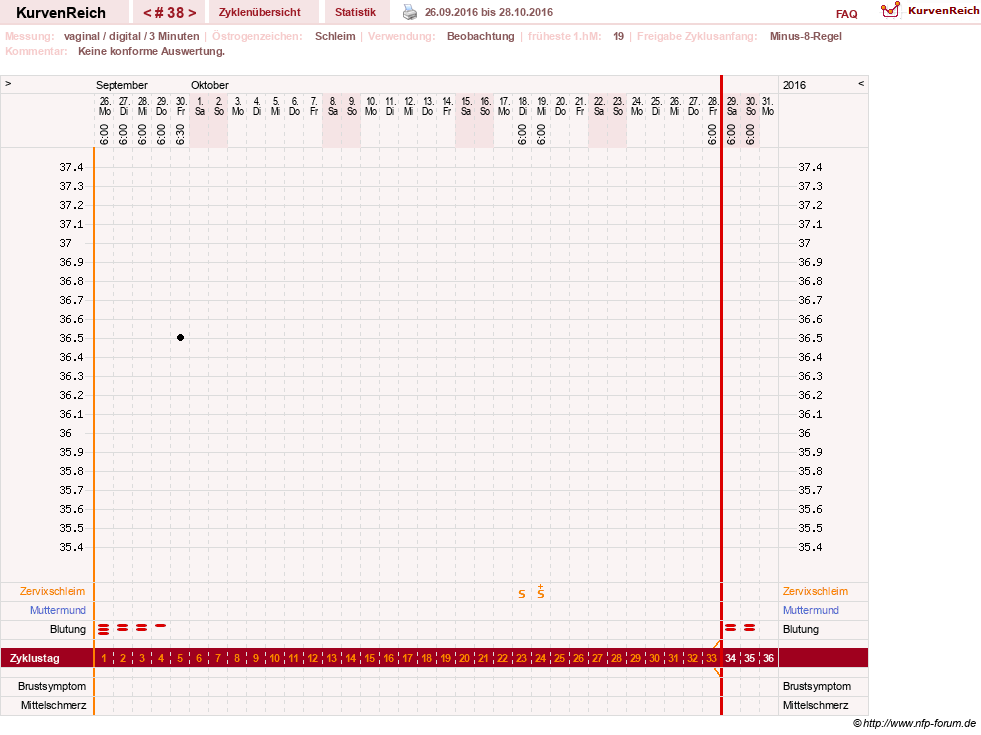Click the date range 26.09.2016 bis 28.10.2016
Viewport: 981px width, 735px height.
489,12
